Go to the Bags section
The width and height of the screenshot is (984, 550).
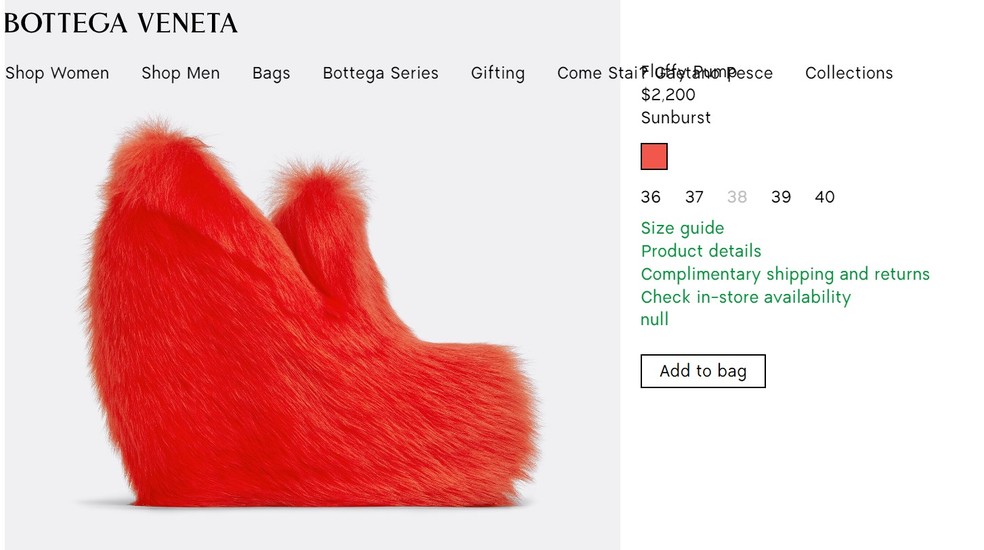click(271, 73)
